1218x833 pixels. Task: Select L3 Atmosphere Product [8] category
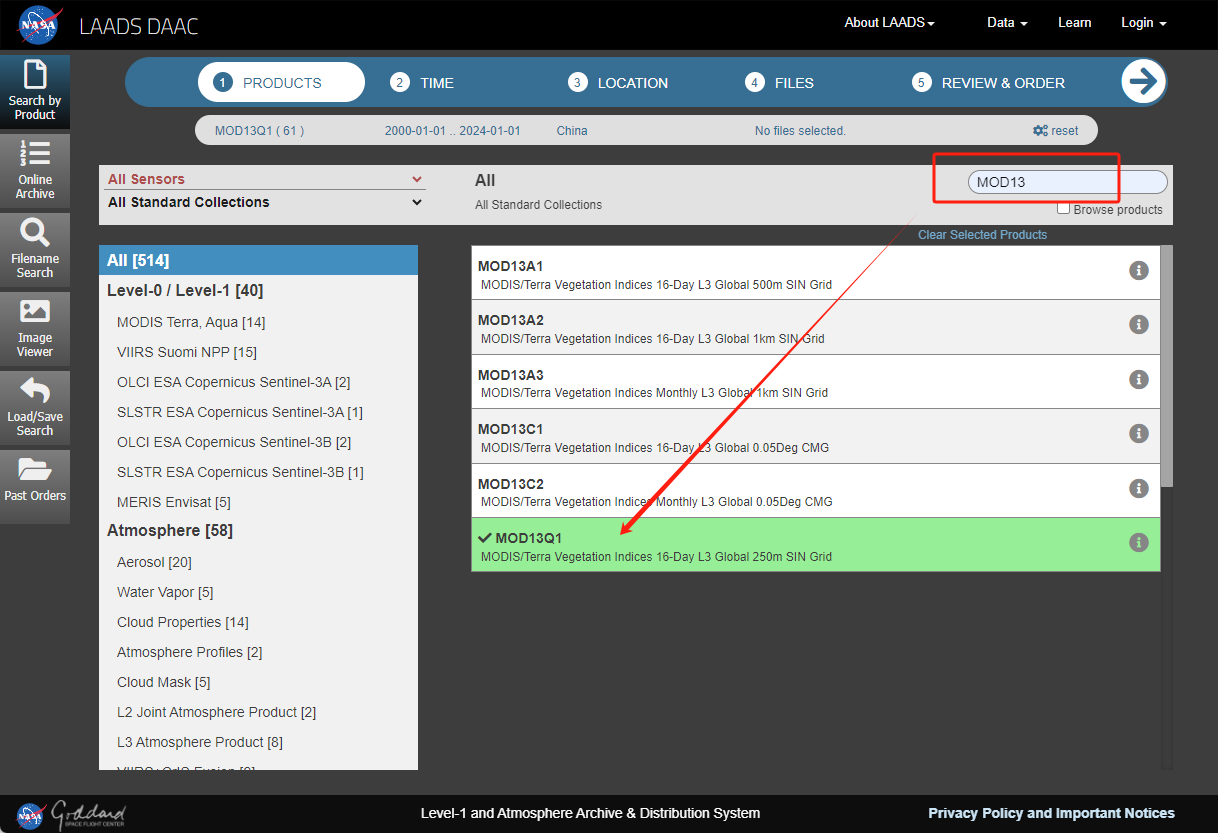click(x=200, y=742)
